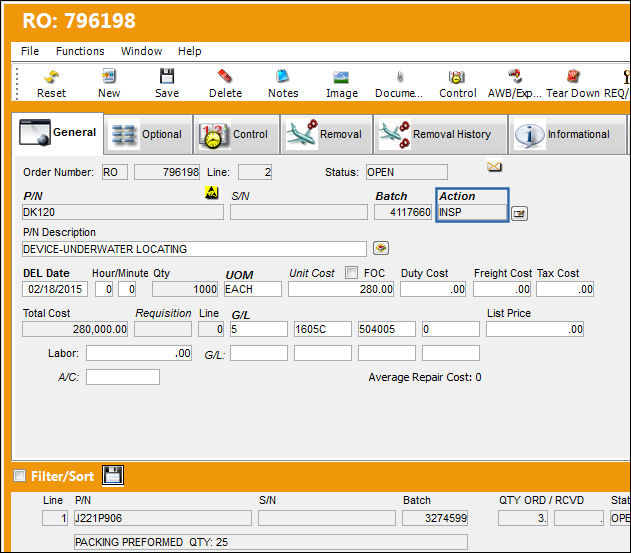Click the empty S/N field in the form
631x553 pixels.
[x=299, y=212]
